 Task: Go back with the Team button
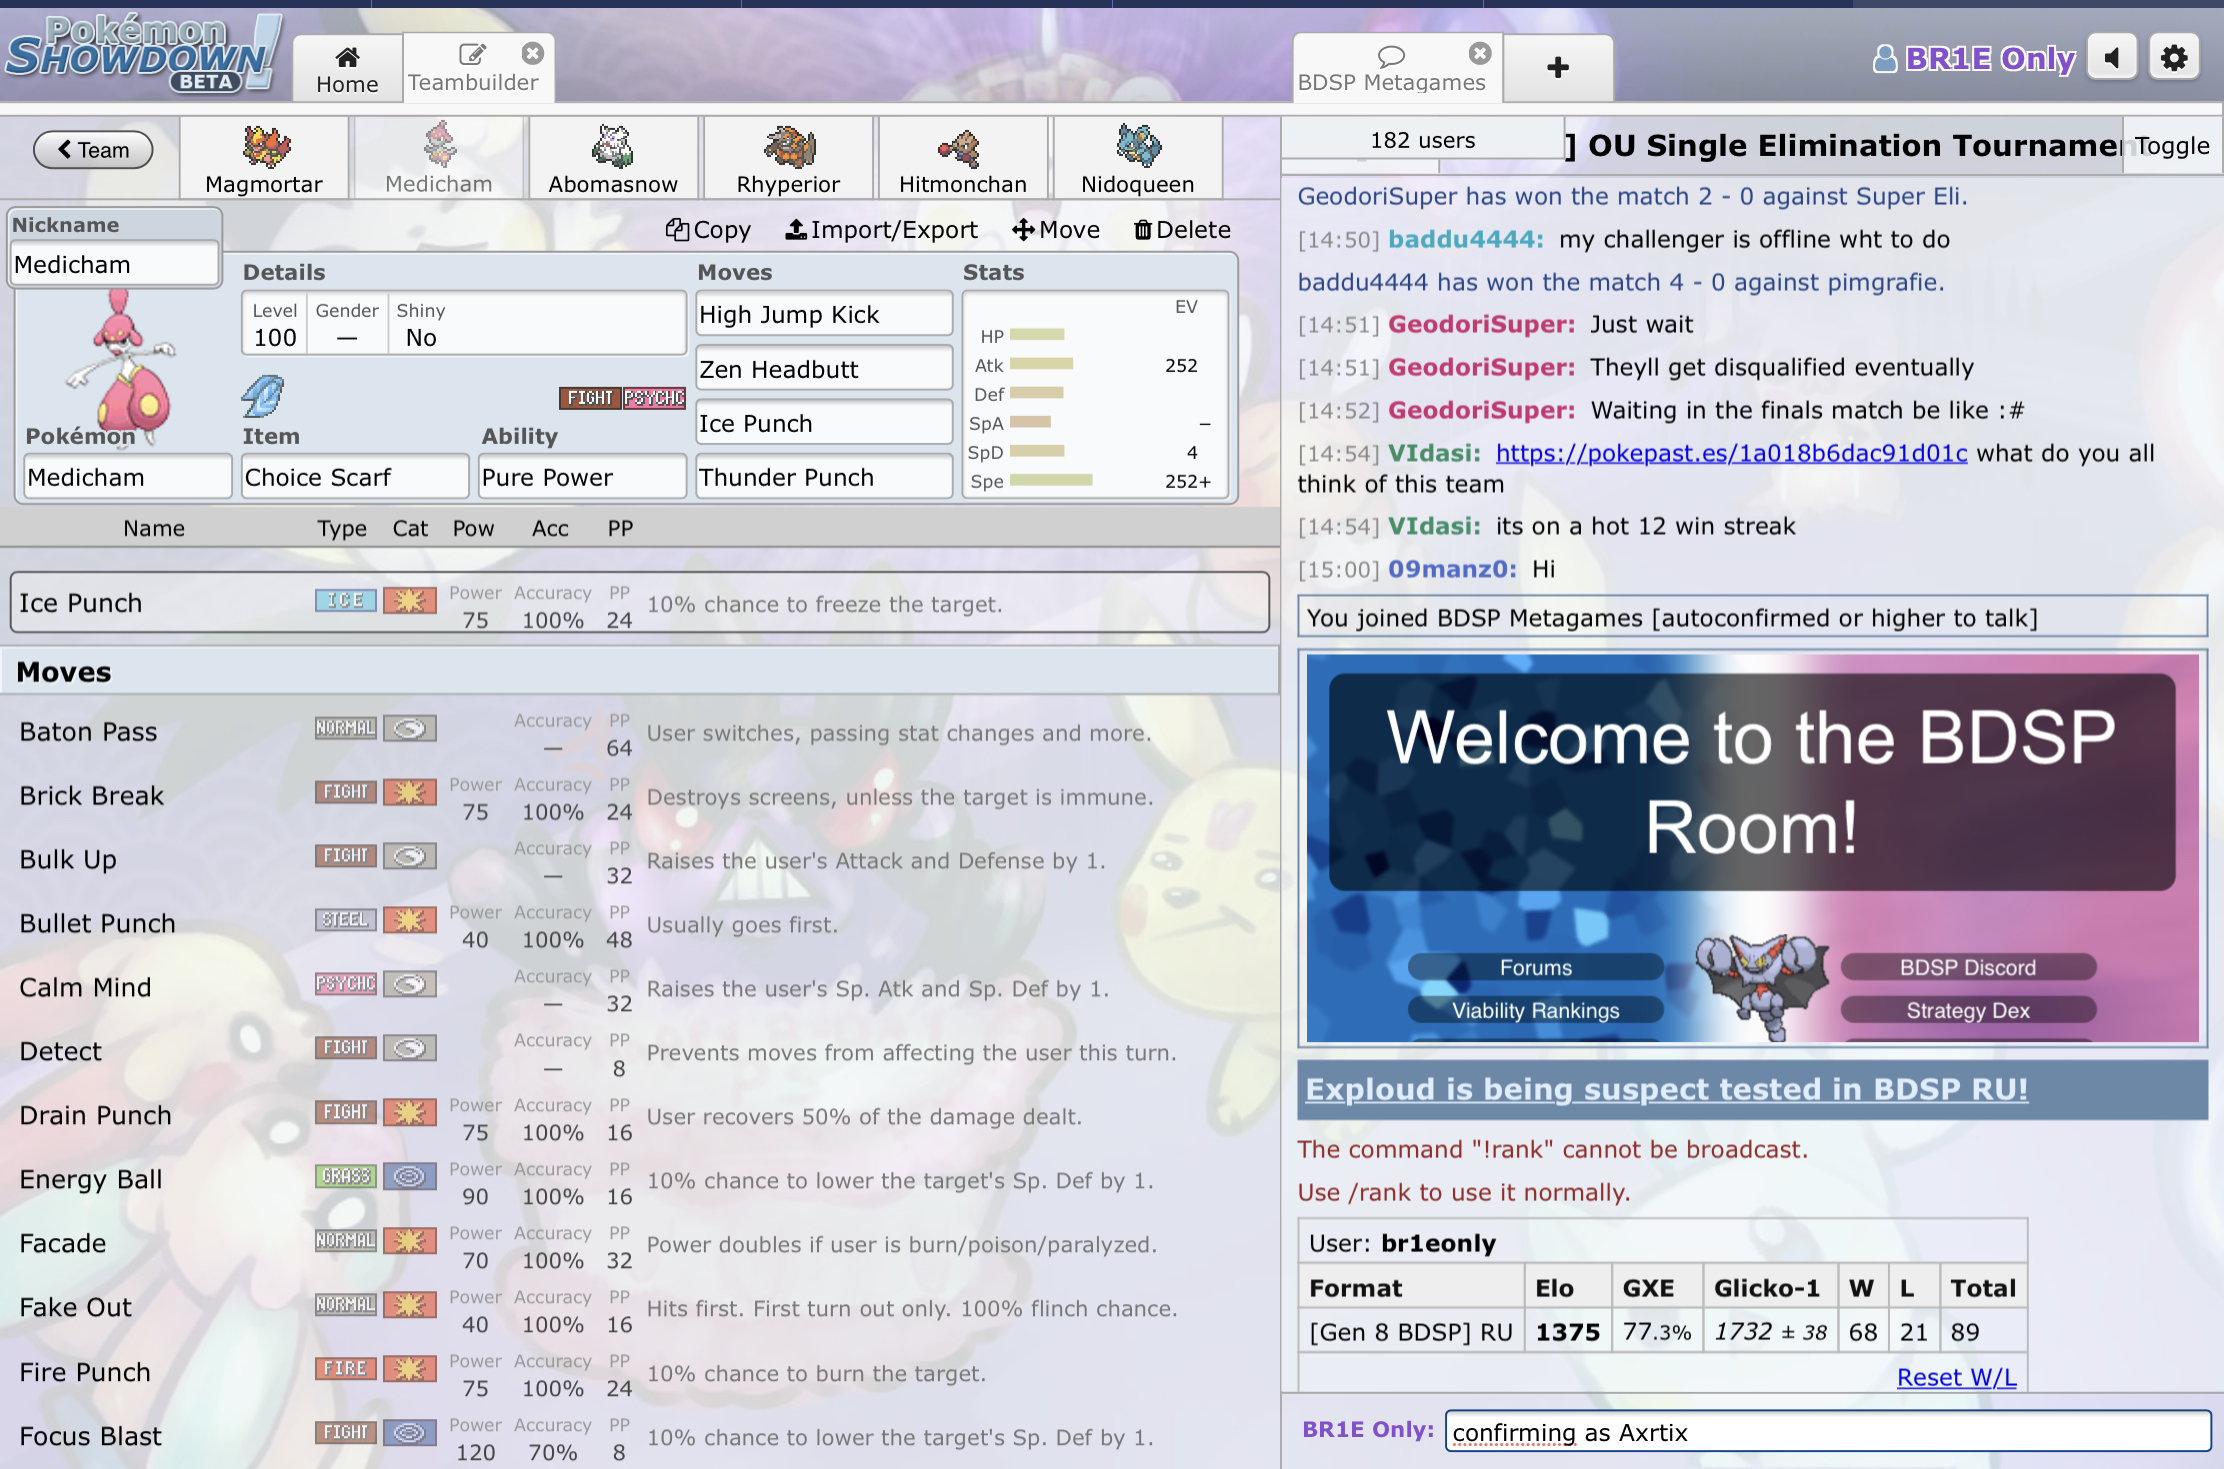point(93,150)
